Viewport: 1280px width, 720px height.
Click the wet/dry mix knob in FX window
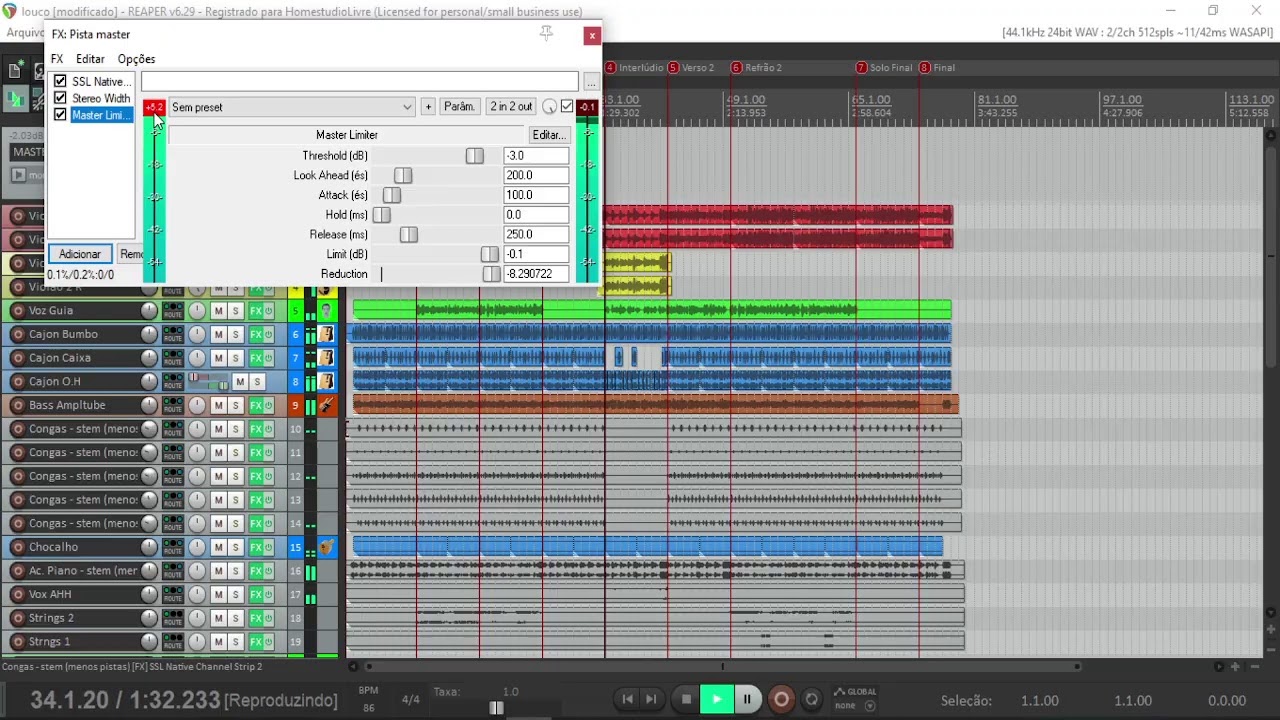(549, 107)
